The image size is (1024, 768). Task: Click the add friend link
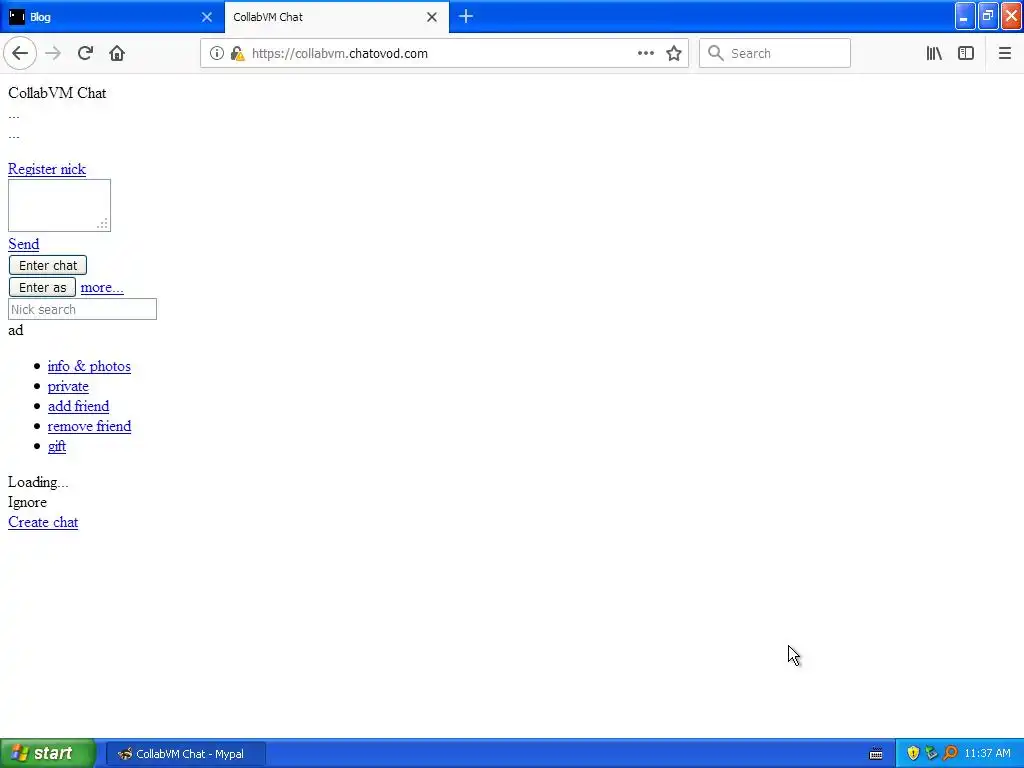click(x=78, y=406)
